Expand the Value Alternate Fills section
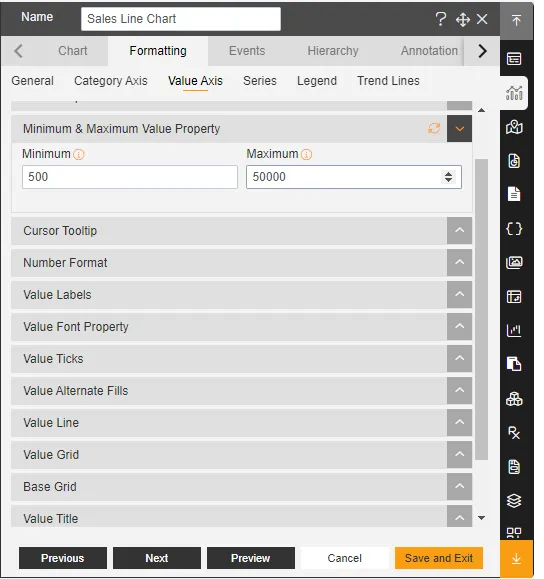The image size is (544, 579). (x=459, y=391)
